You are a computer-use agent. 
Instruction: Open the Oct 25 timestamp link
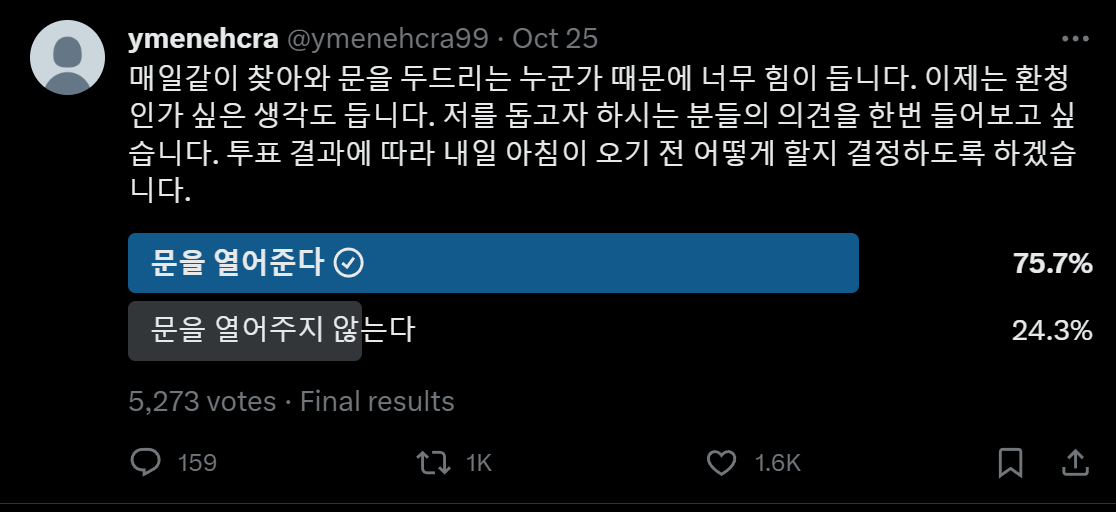coord(555,38)
